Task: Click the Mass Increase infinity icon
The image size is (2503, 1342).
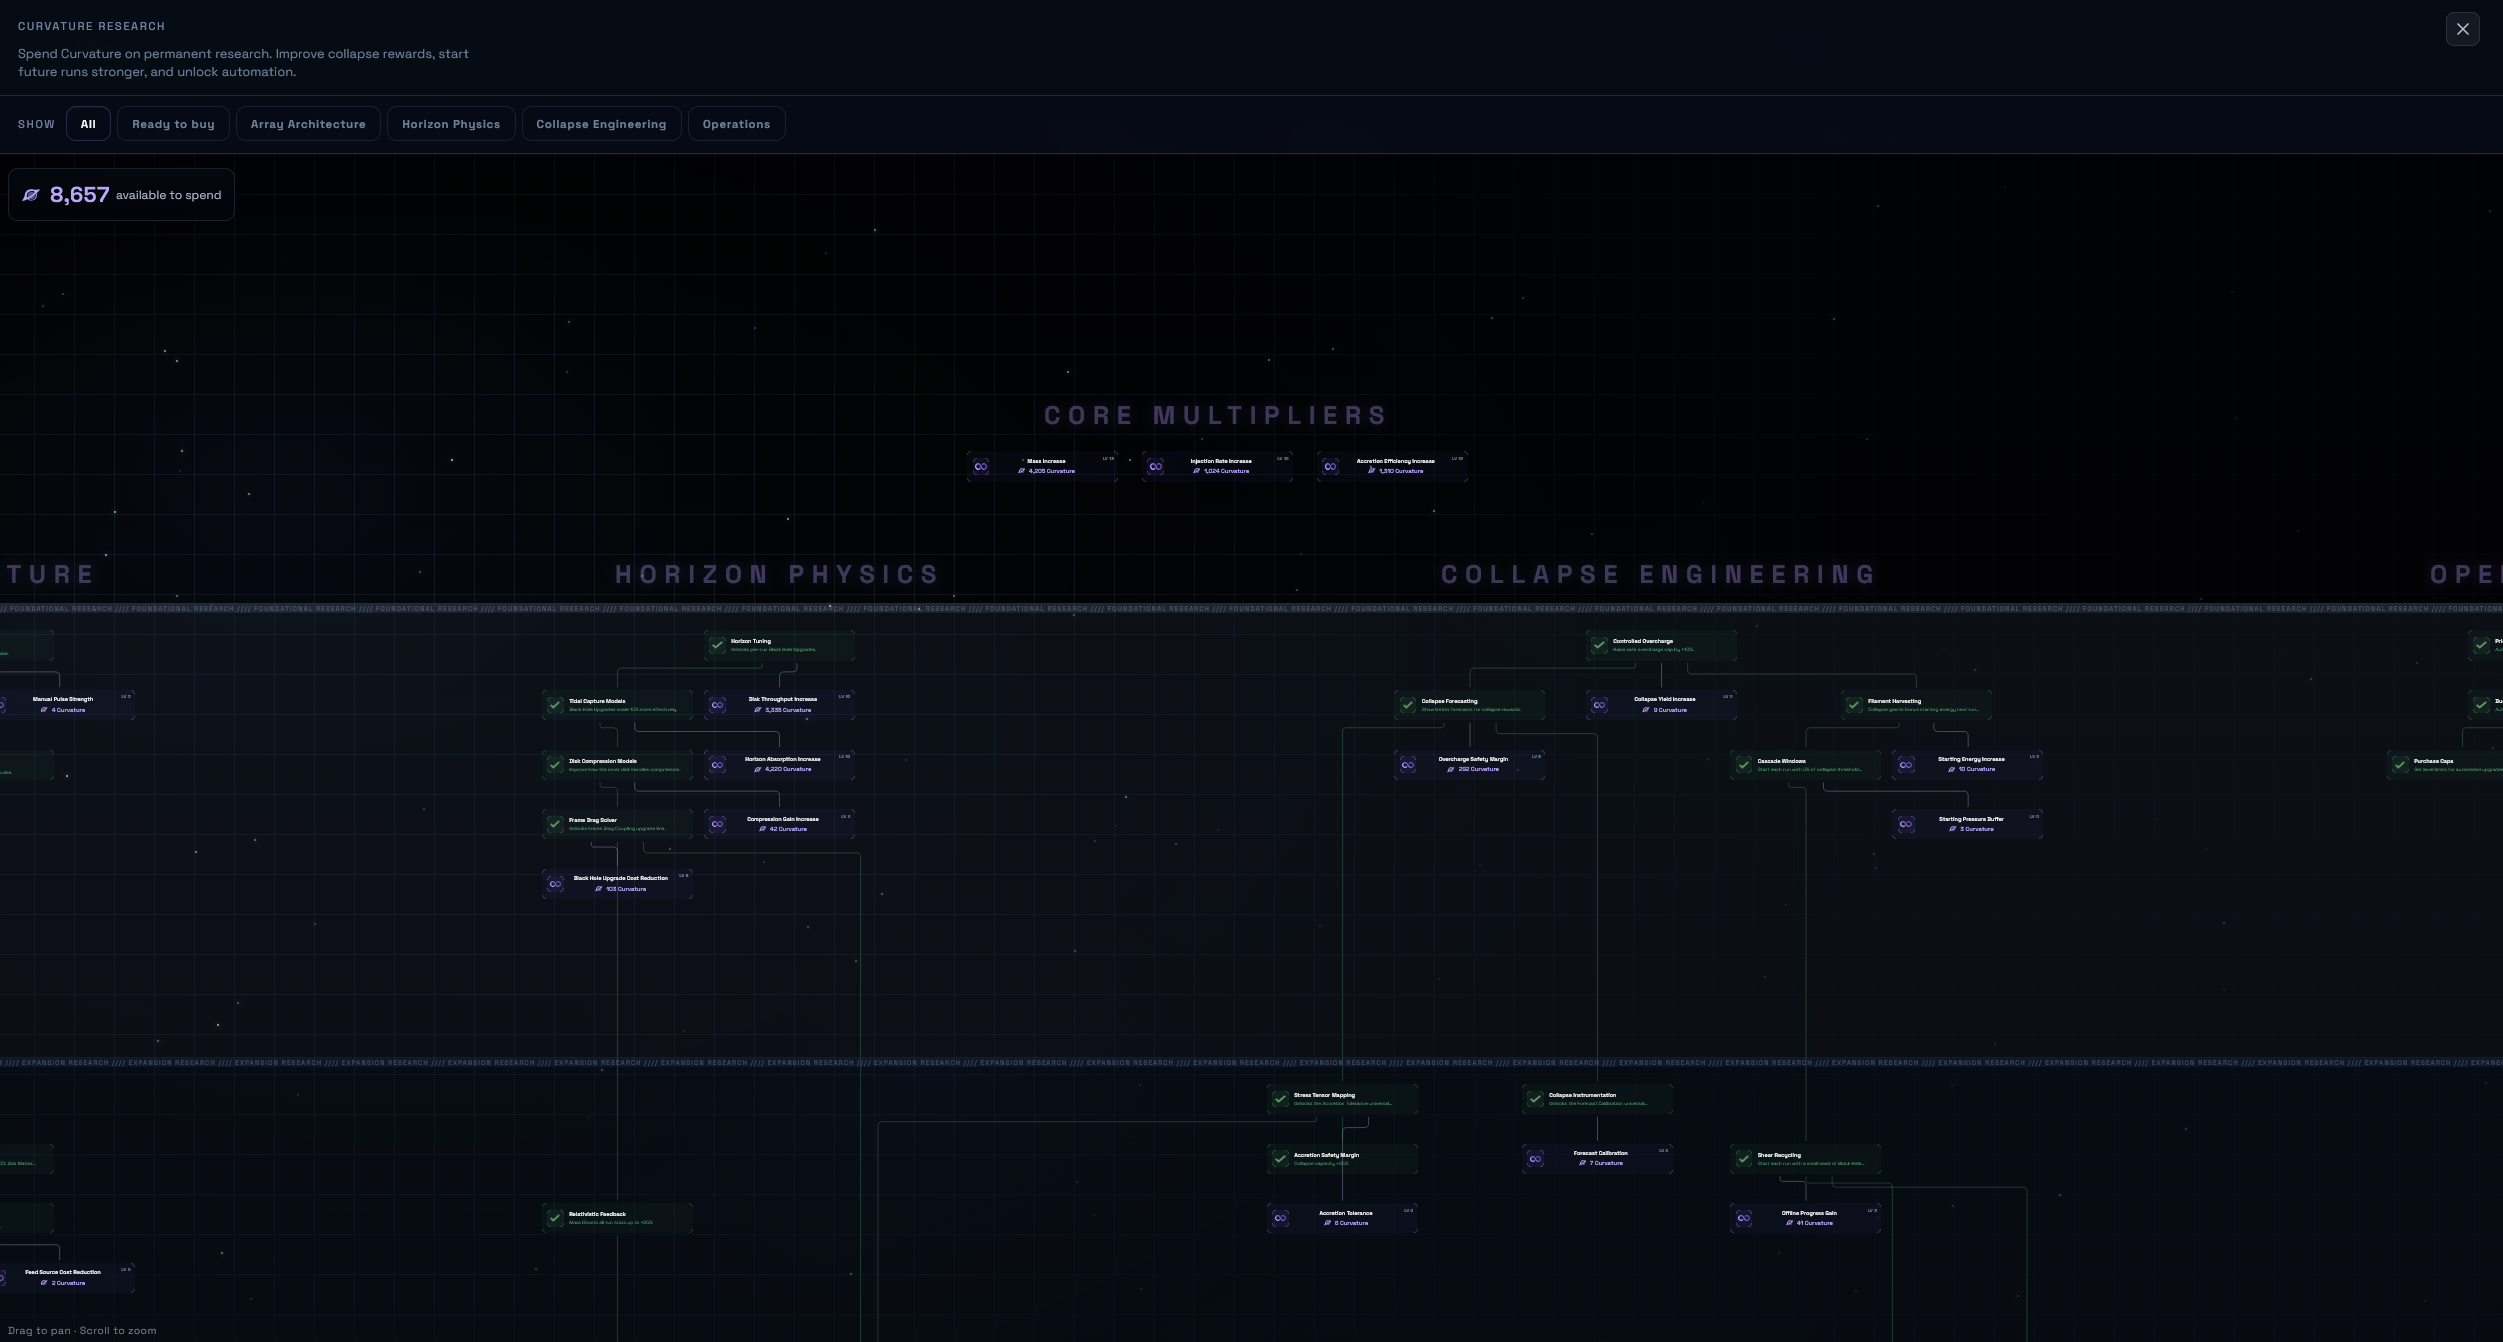Action: [x=981, y=467]
